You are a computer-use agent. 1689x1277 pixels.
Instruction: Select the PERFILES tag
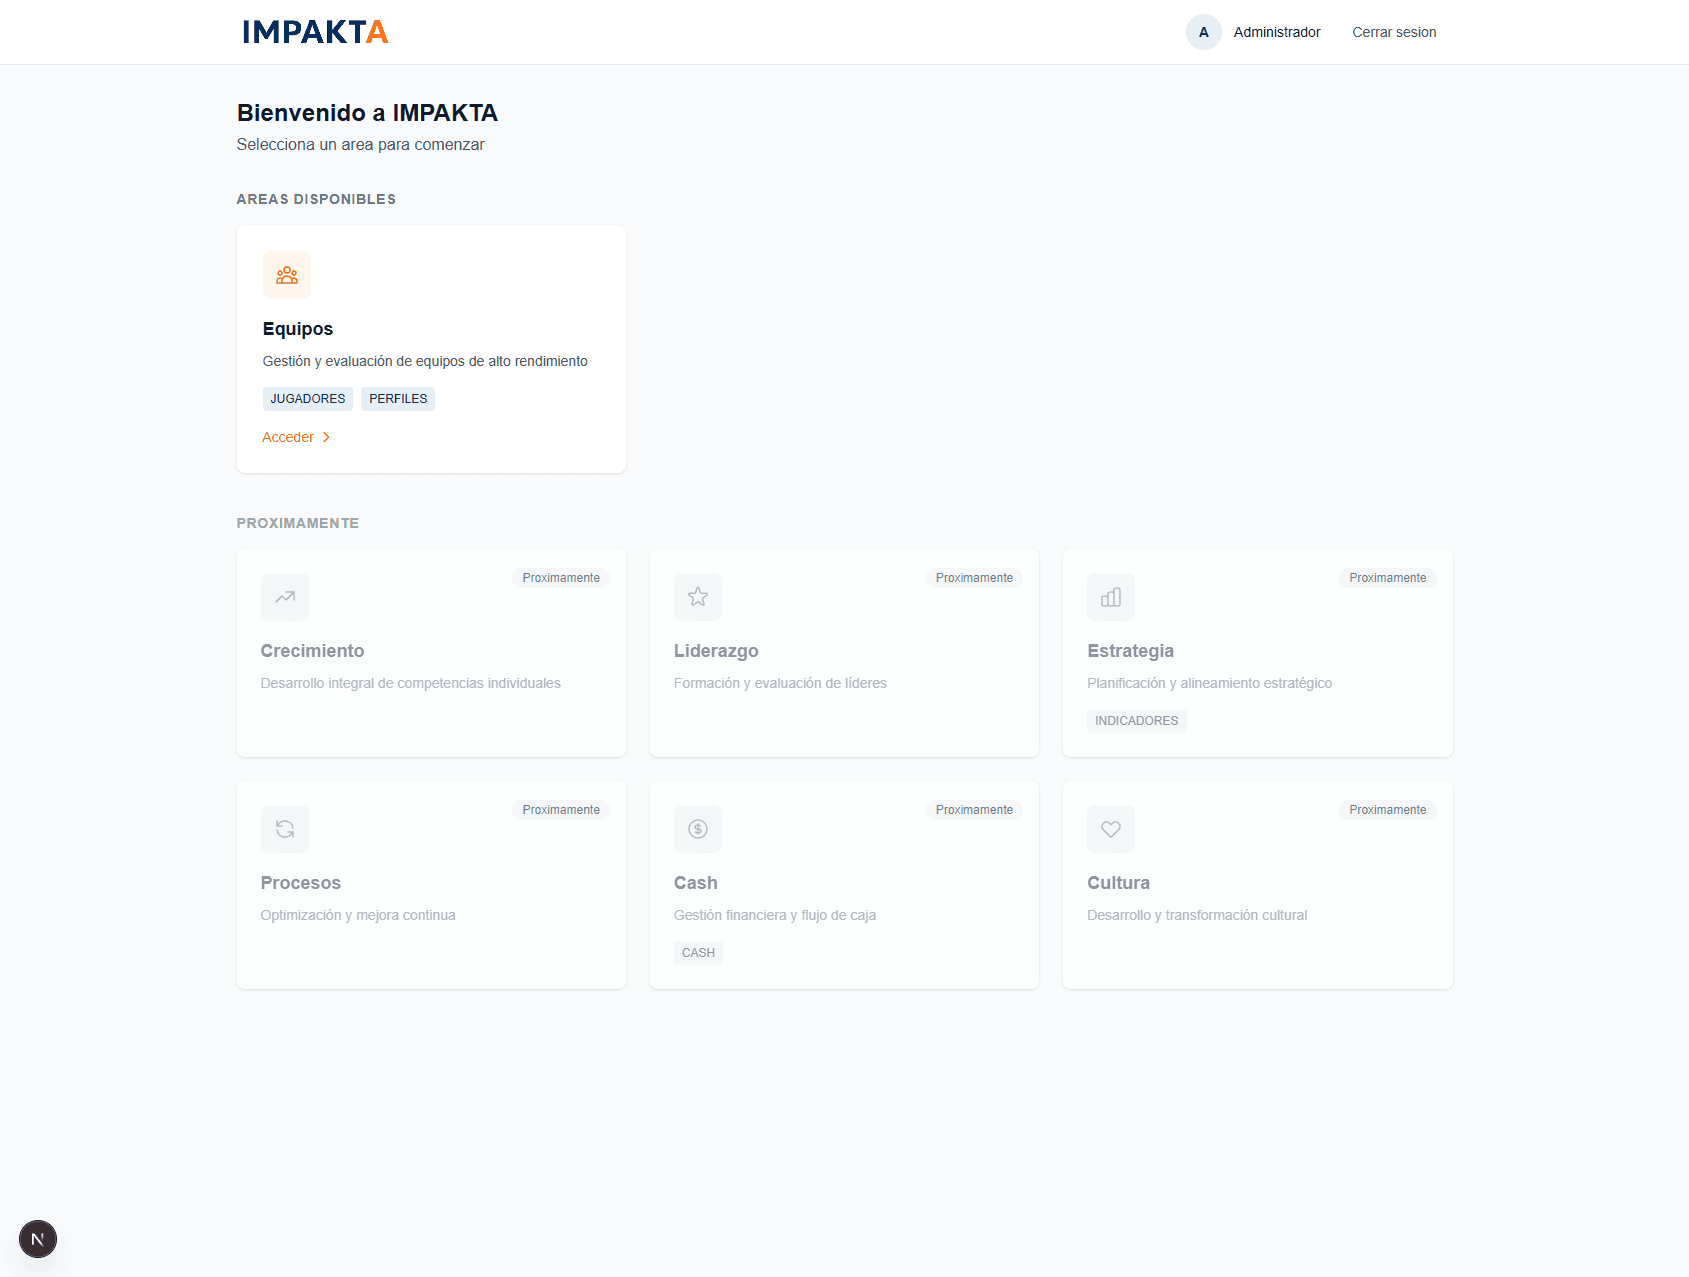point(398,399)
